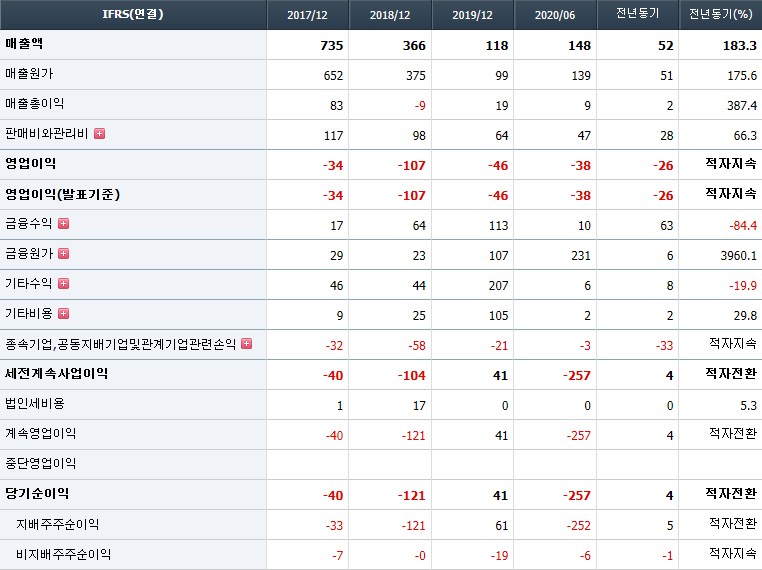Click the IFRS(연결) column header
762x570 pixels.
[133, 14]
